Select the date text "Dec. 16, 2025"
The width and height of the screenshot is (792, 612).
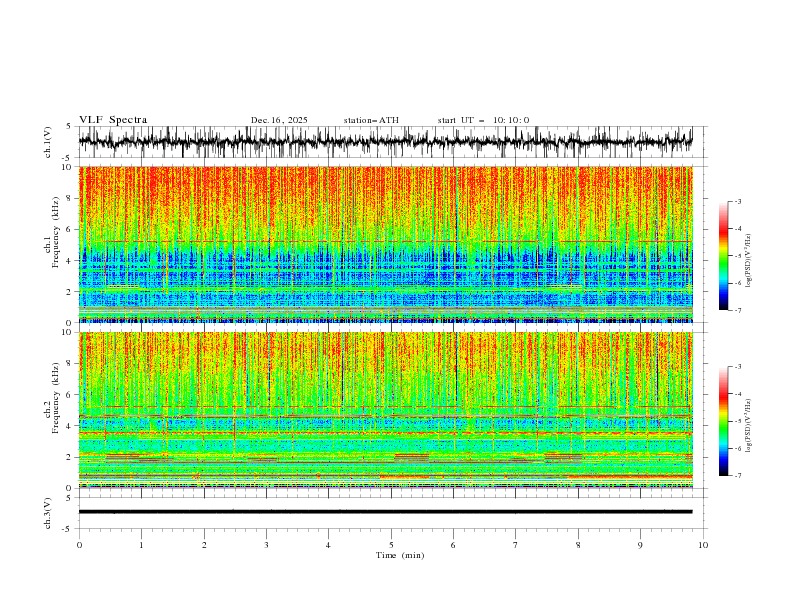279,120
